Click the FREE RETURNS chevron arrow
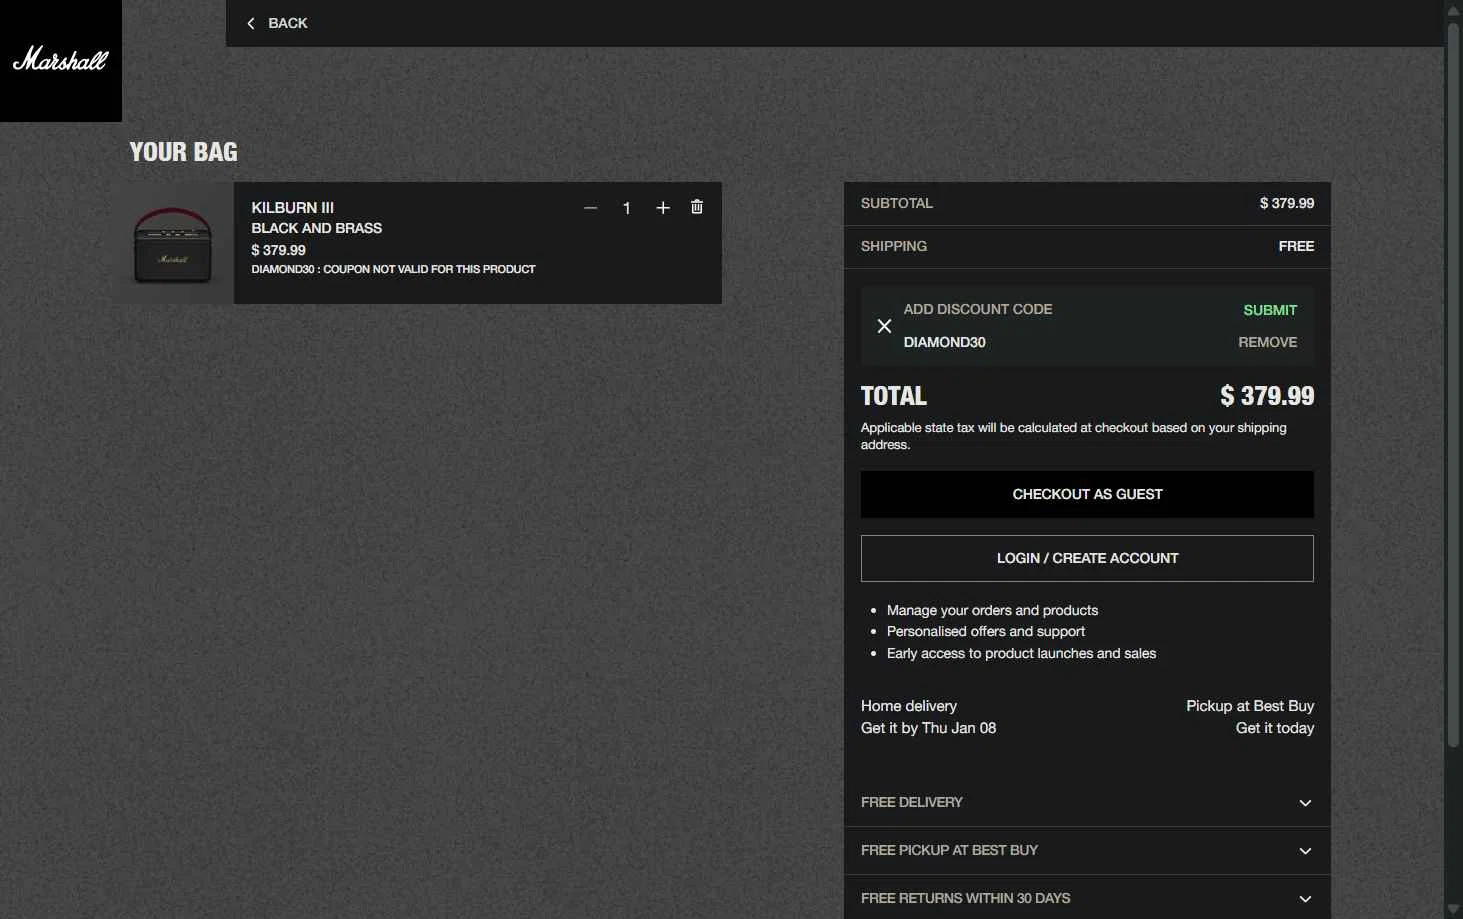The height and width of the screenshot is (919, 1463). click(x=1305, y=899)
